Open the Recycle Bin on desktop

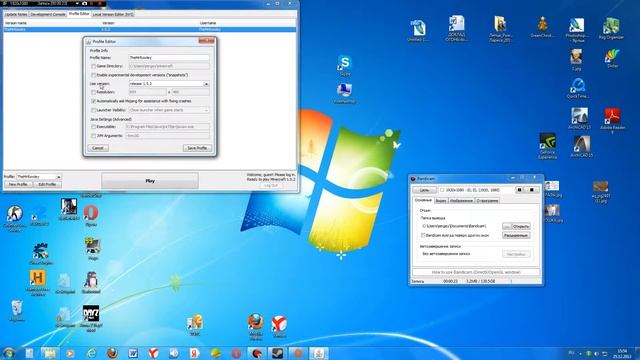tap(17, 311)
